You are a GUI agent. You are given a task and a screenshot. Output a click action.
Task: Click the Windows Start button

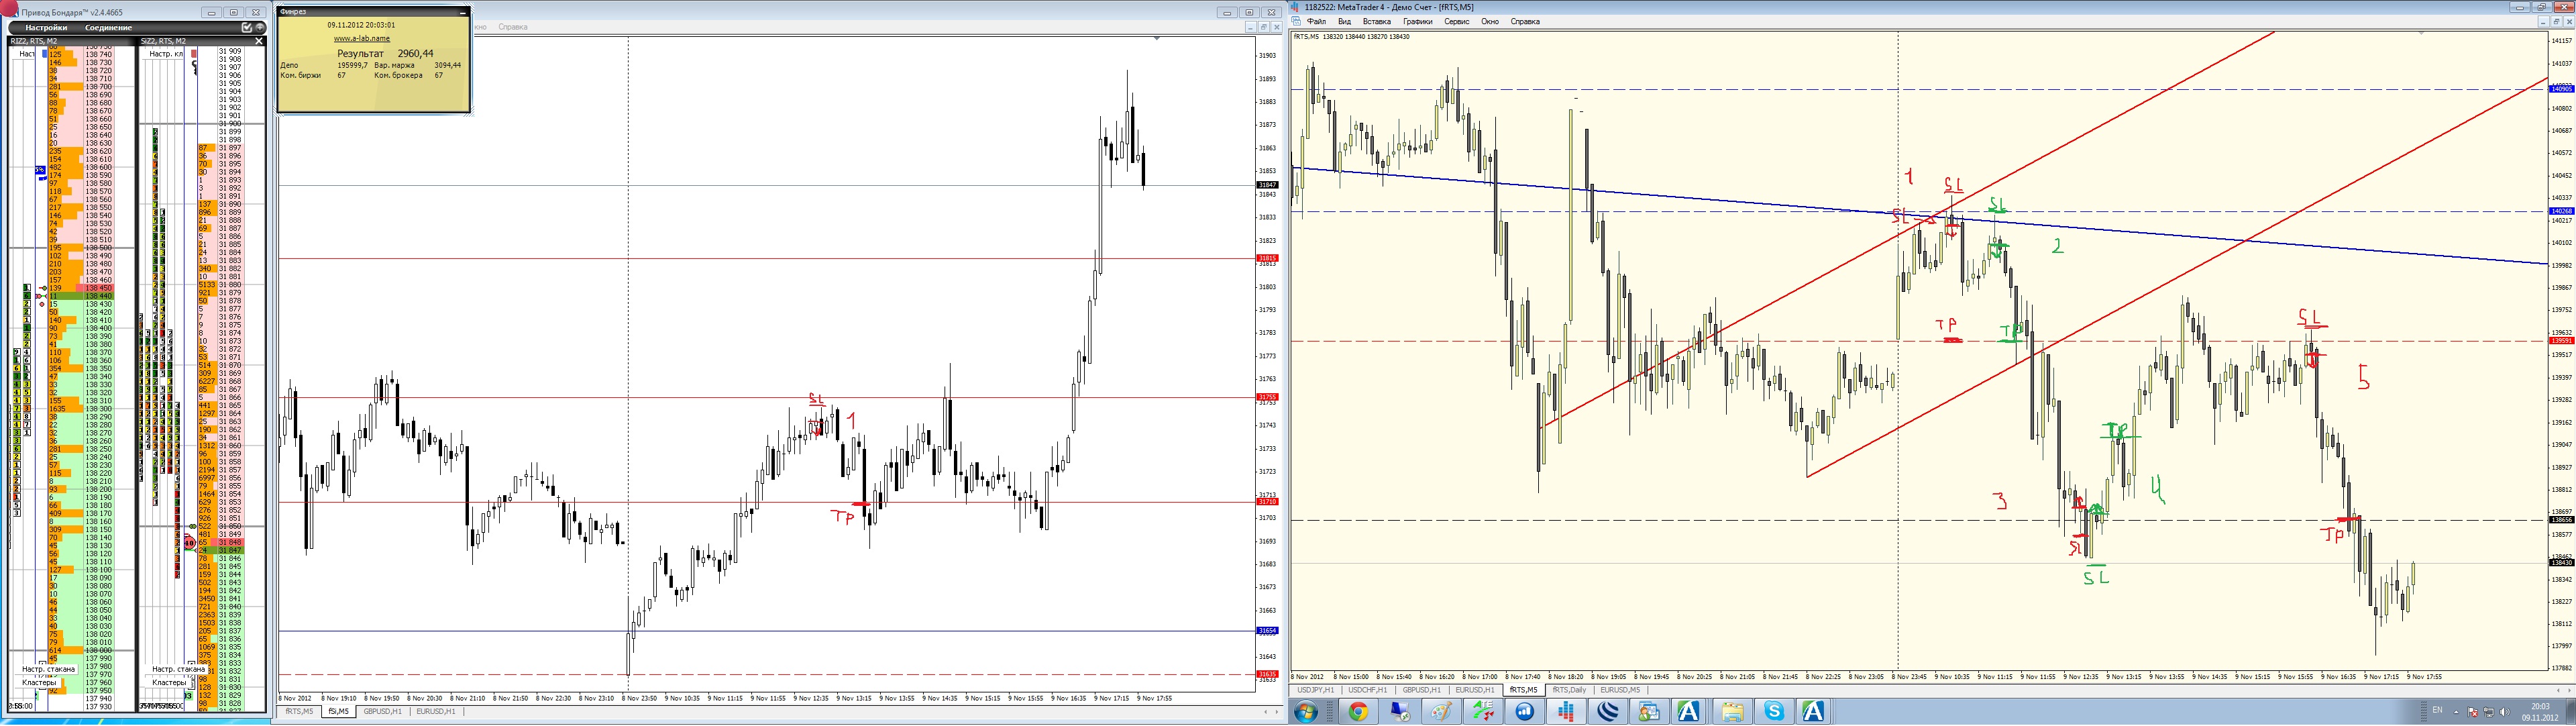tap(1305, 712)
